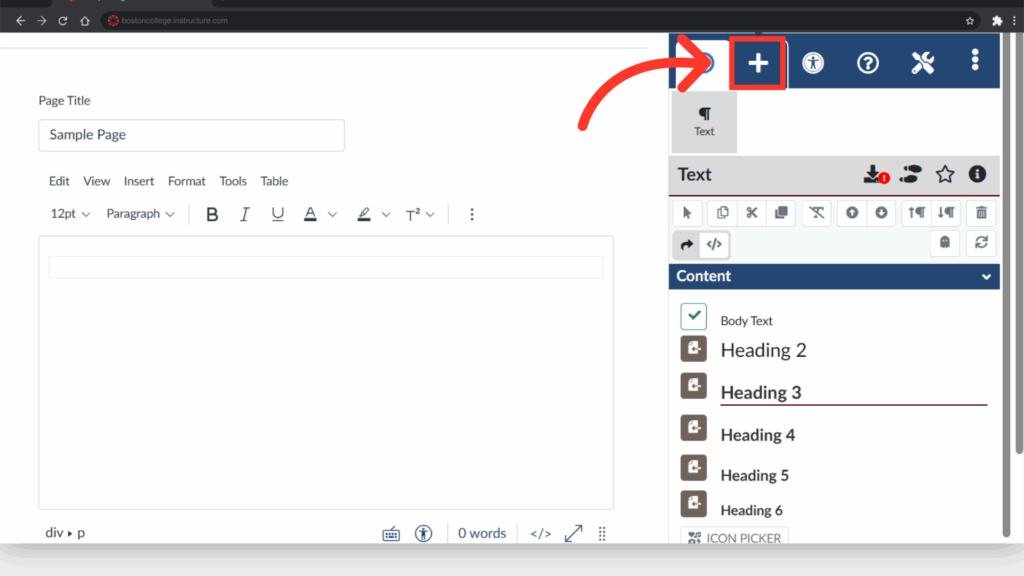
Task: Click the circled down arrow icon
Action: click(882, 213)
